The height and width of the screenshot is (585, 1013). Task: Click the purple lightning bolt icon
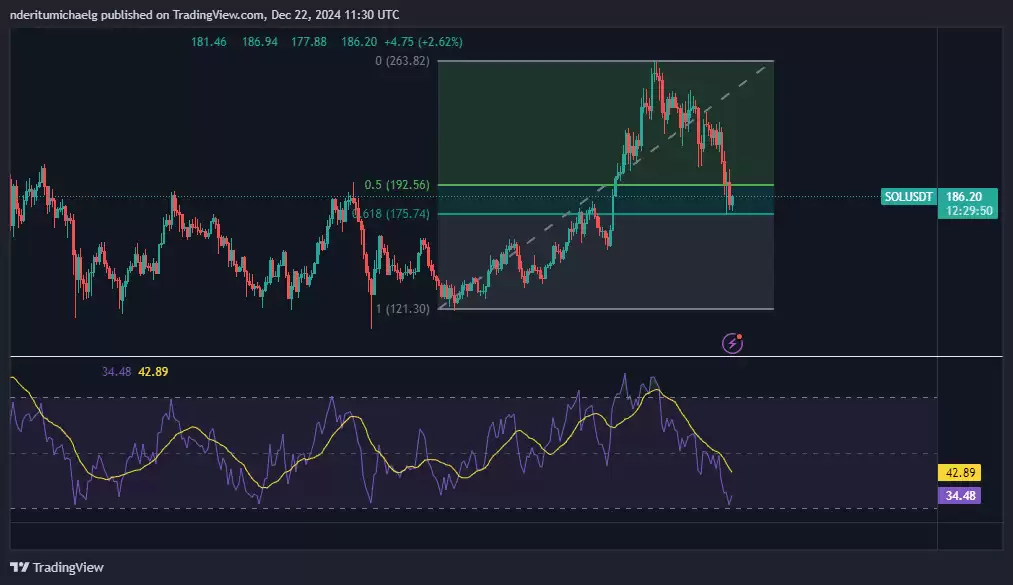click(x=732, y=343)
